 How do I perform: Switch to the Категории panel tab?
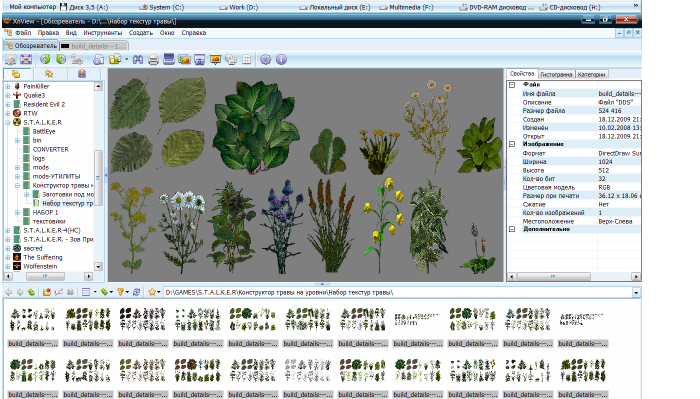click(592, 75)
